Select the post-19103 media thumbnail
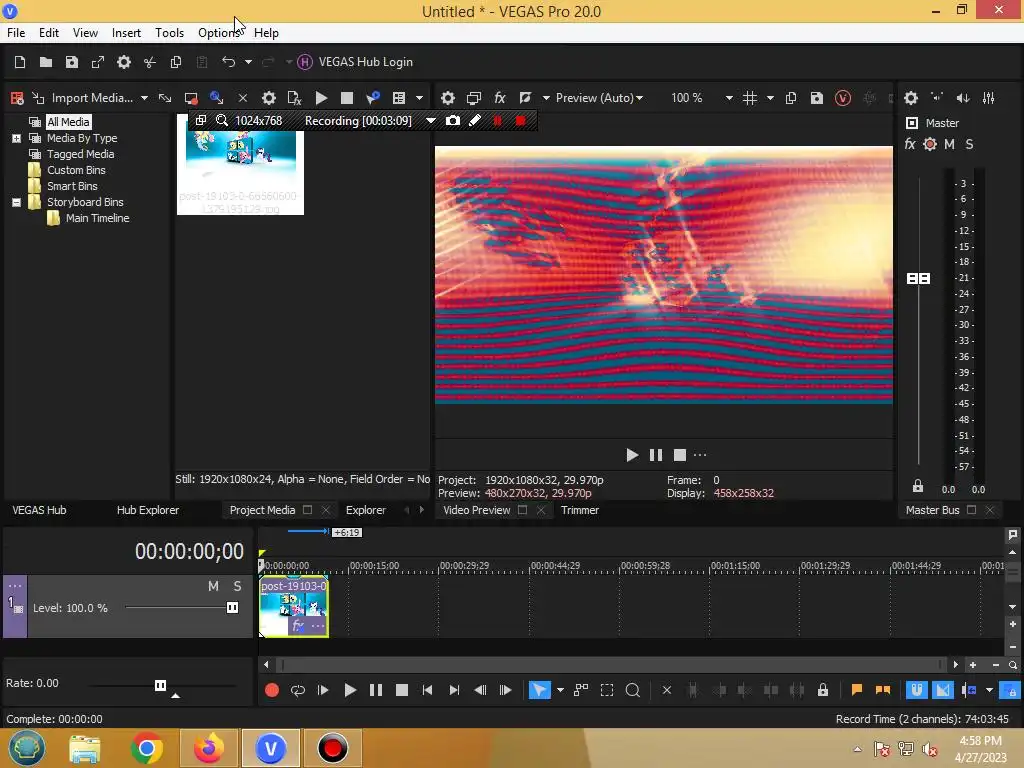This screenshot has height=768, width=1024. [240, 165]
